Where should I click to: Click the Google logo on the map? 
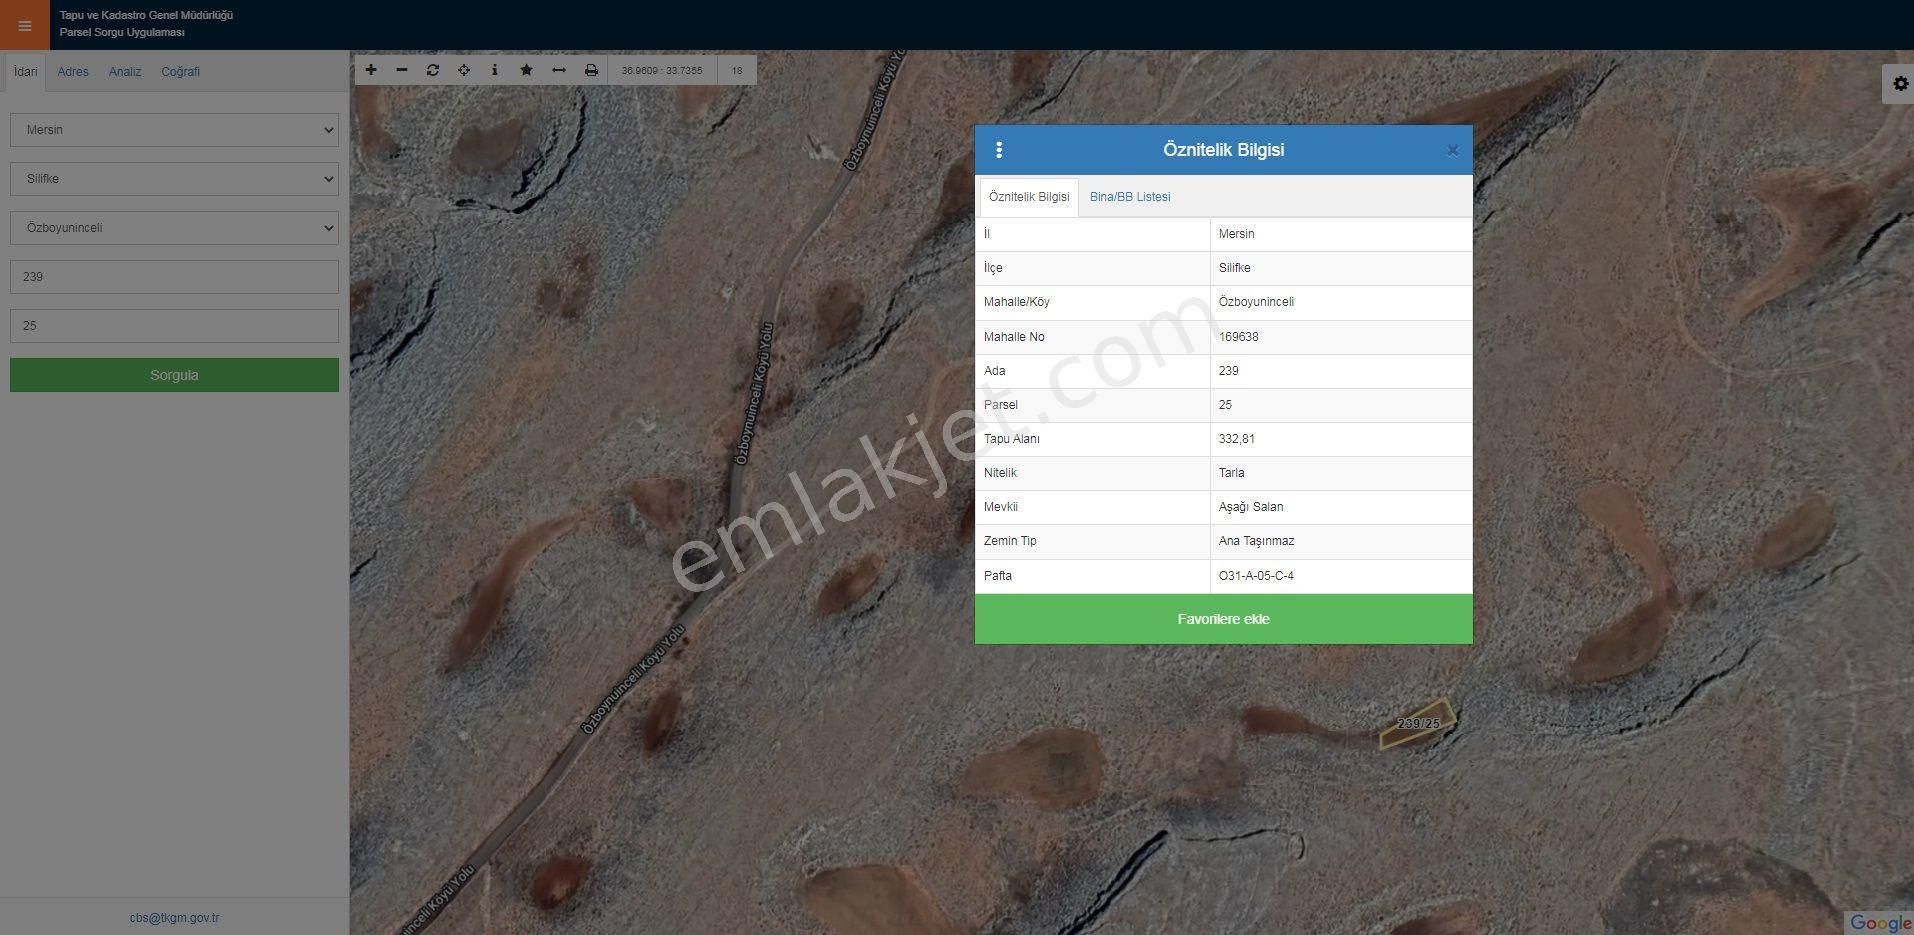[1880, 923]
